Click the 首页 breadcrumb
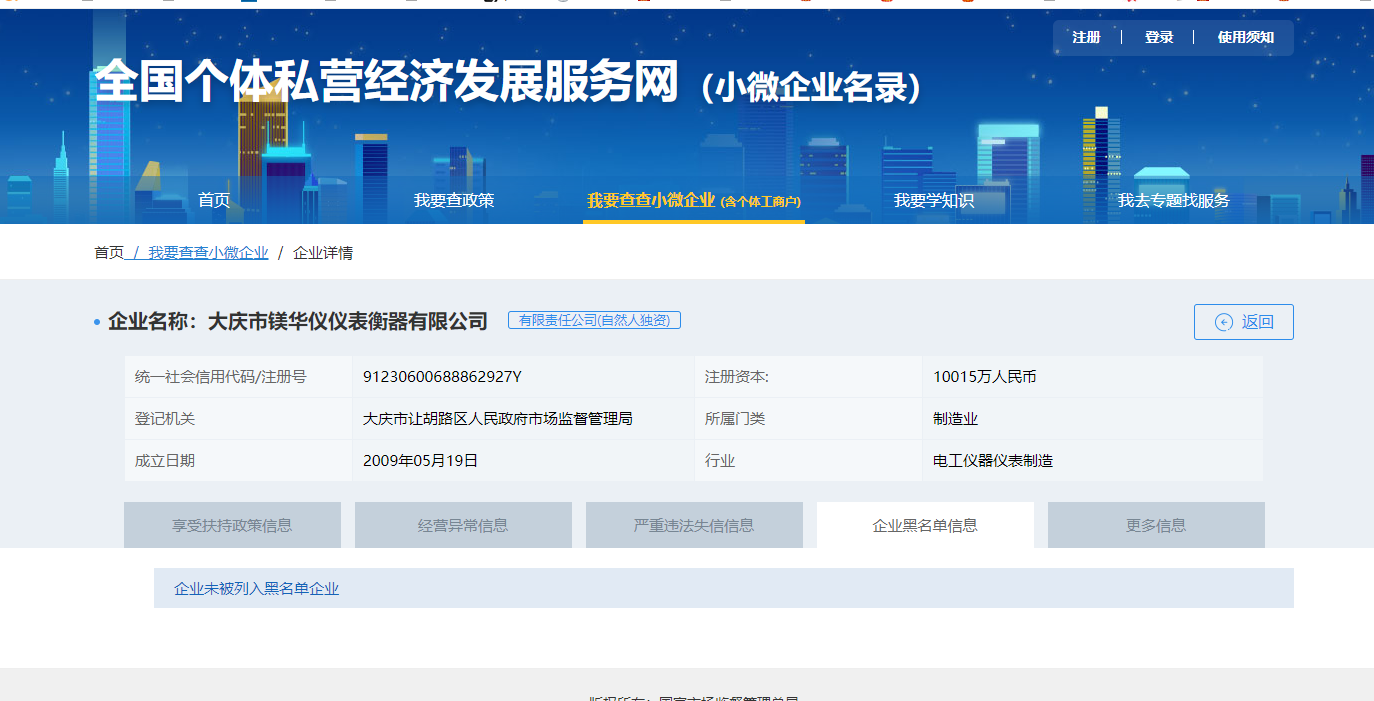The width and height of the screenshot is (1374, 701). click(x=109, y=253)
